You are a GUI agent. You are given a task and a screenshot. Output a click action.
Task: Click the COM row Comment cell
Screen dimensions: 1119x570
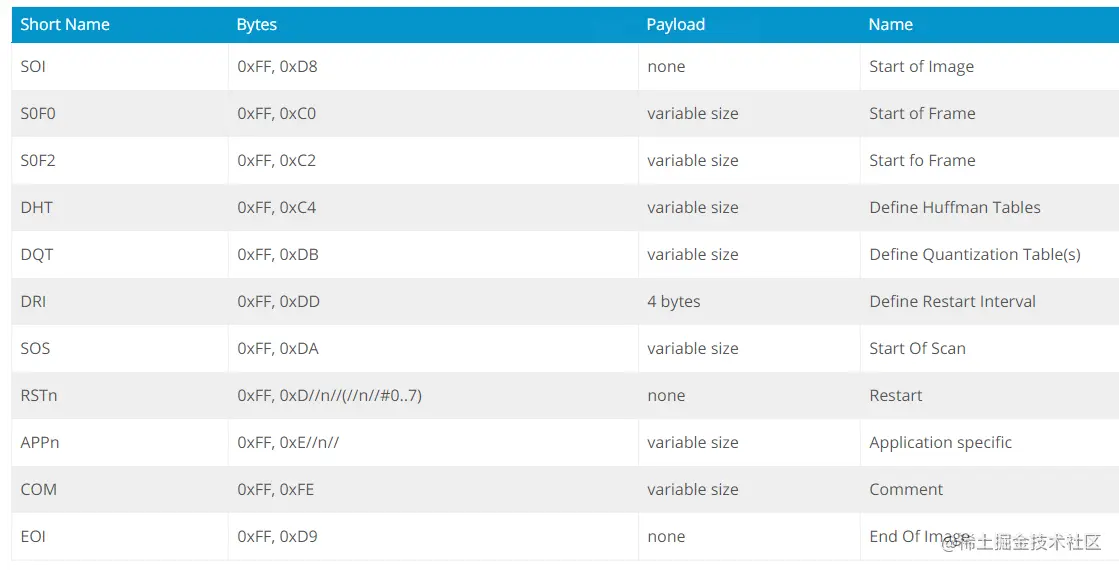tap(990, 490)
